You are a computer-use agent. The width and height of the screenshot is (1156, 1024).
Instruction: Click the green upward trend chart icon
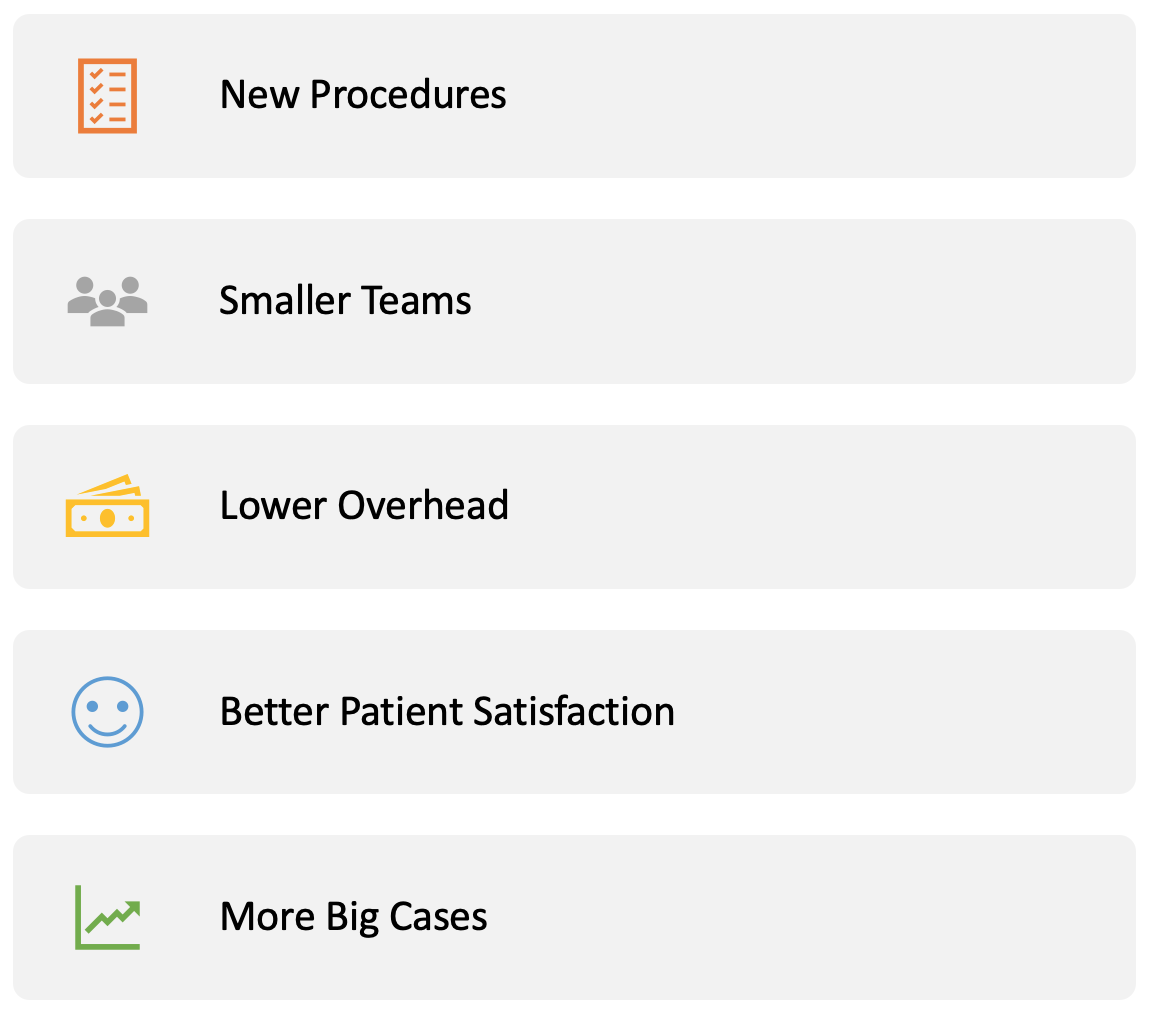pyautogui.click(x=108, y=917)
